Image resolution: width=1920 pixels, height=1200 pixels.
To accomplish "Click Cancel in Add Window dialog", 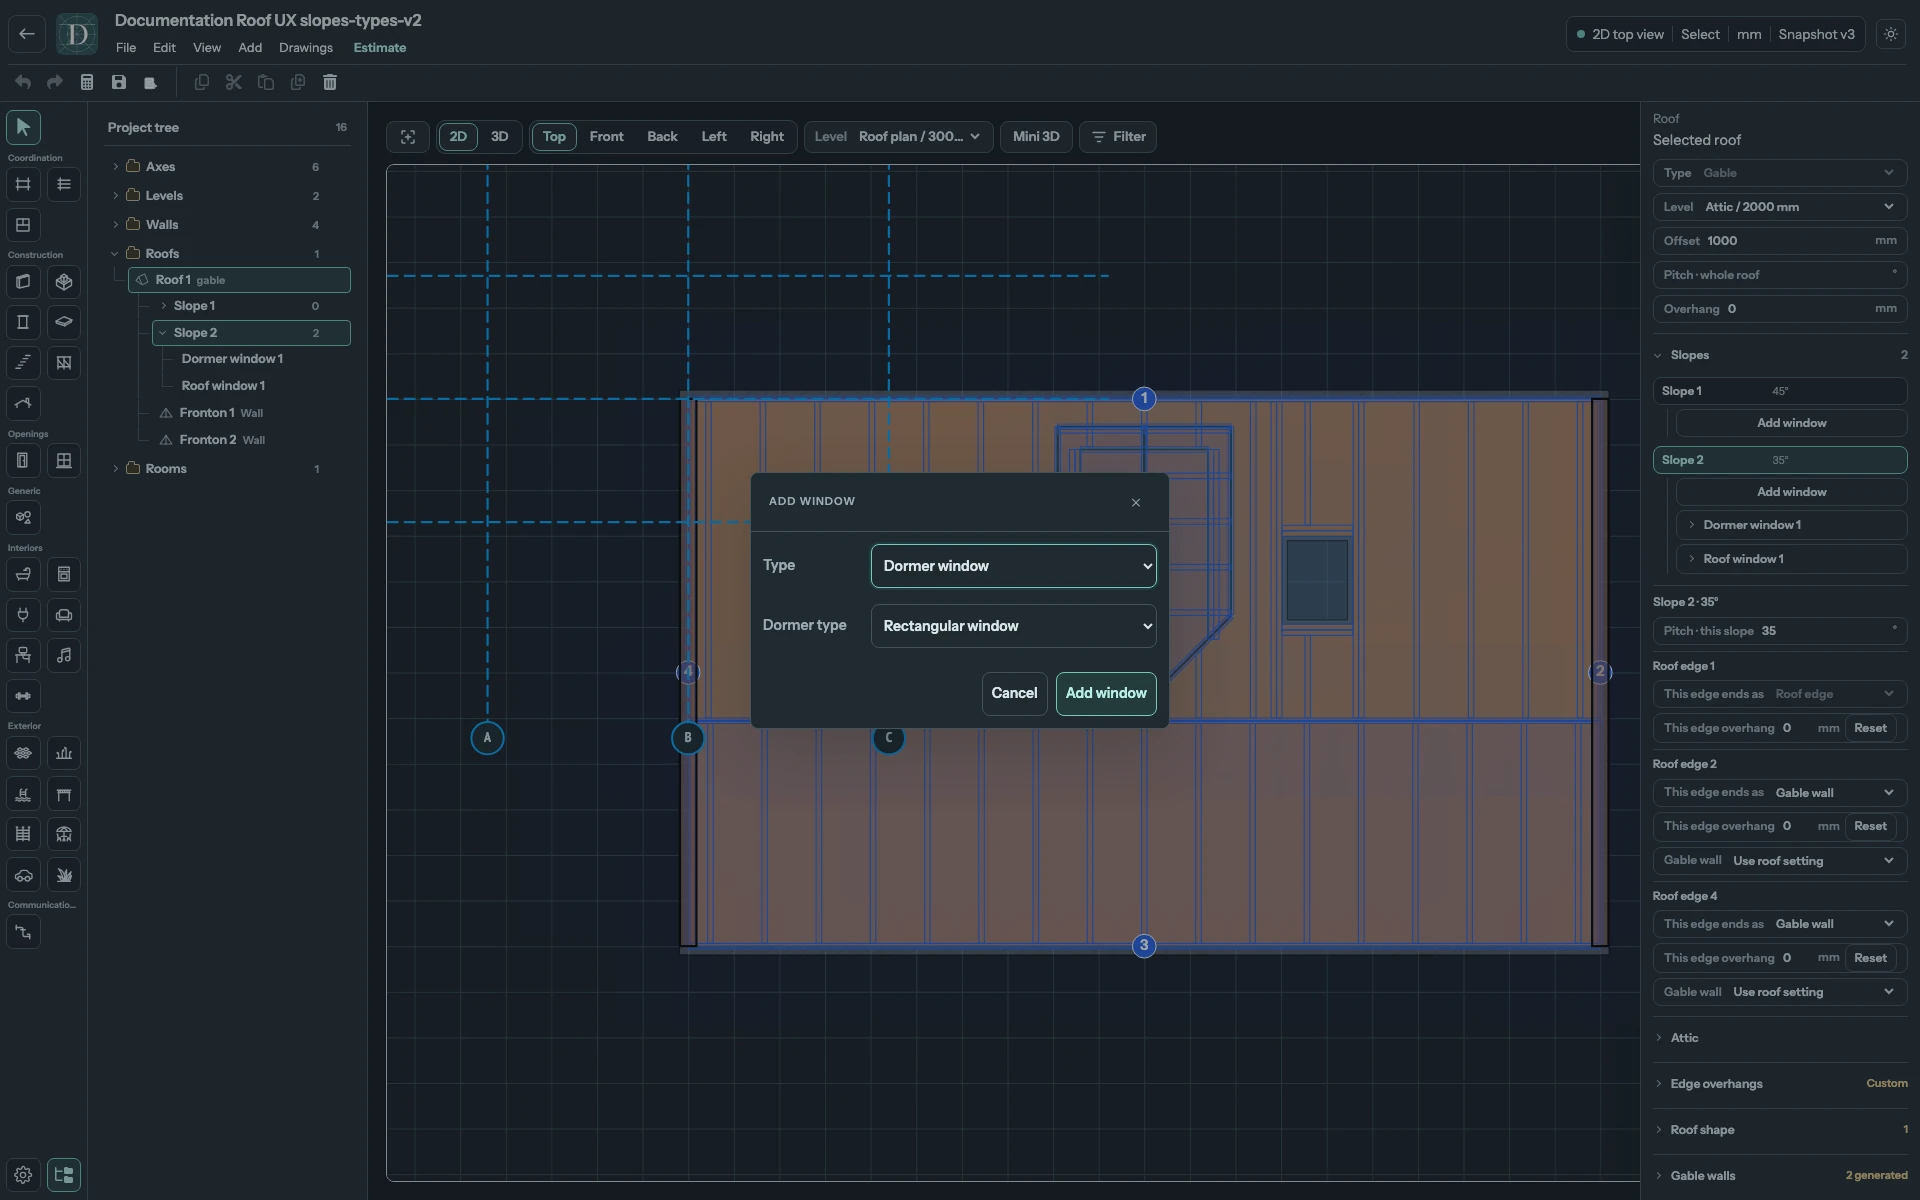I will tap(1014, 694).
